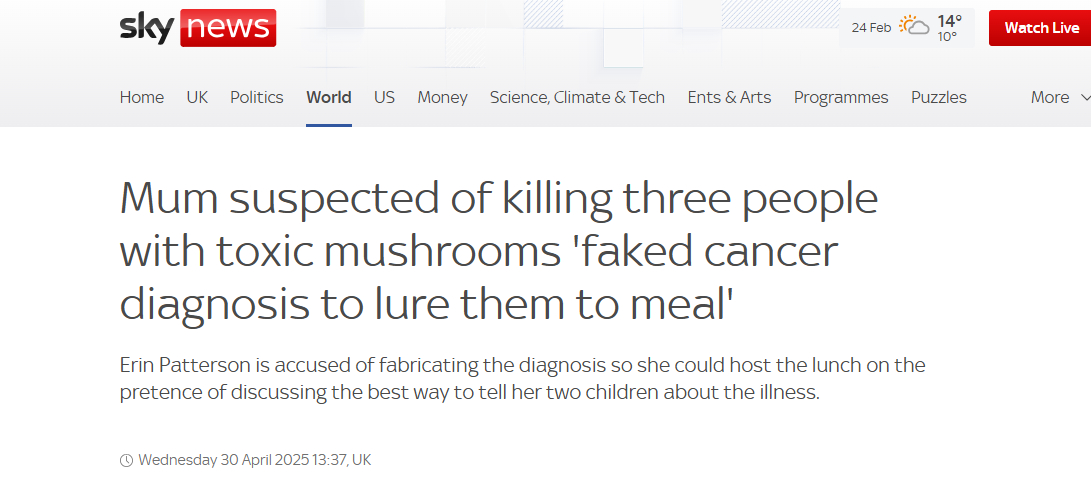Image resolution: width=1091 pixels, height=498 pixels.
Task: Open the Home section
Action: coord(142,97)
